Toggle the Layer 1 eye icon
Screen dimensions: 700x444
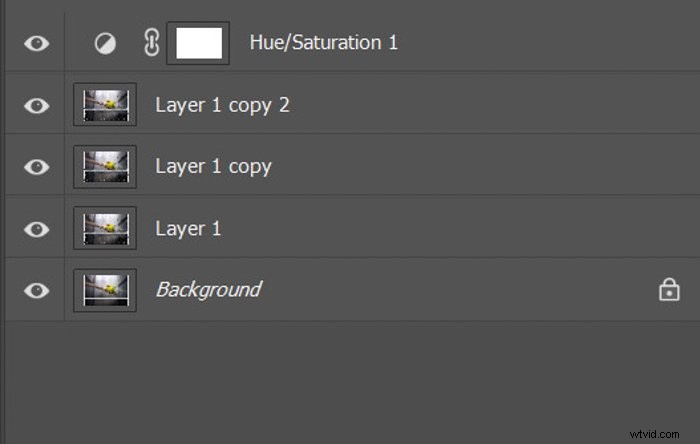pos(36,229)
